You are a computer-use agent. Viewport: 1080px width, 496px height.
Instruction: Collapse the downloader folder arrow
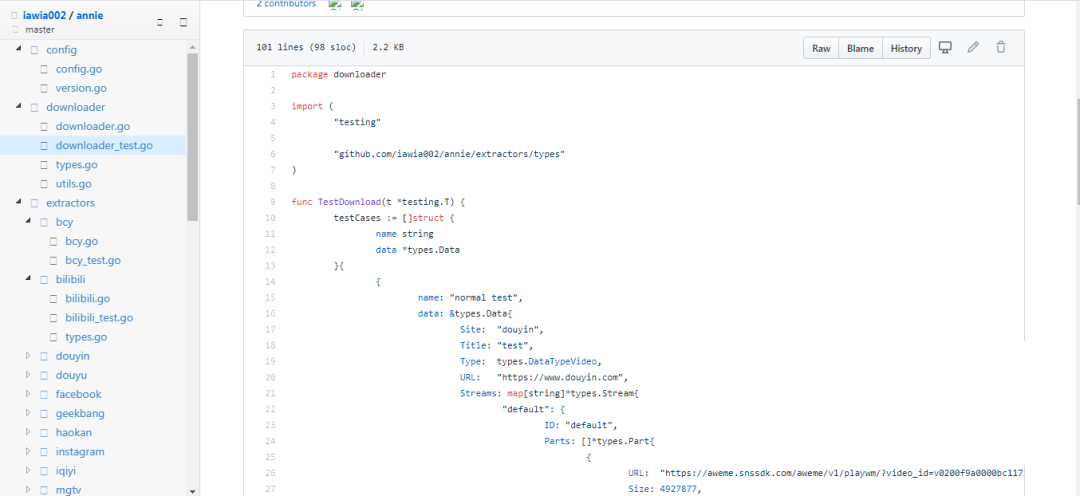pos(18,107)
